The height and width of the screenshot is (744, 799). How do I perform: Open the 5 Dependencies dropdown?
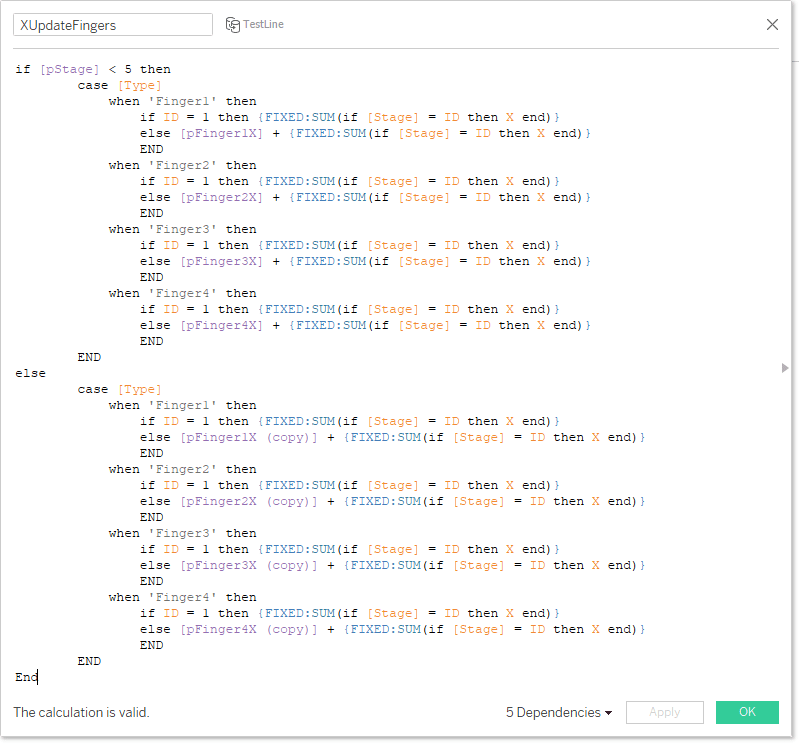(559, 712)
